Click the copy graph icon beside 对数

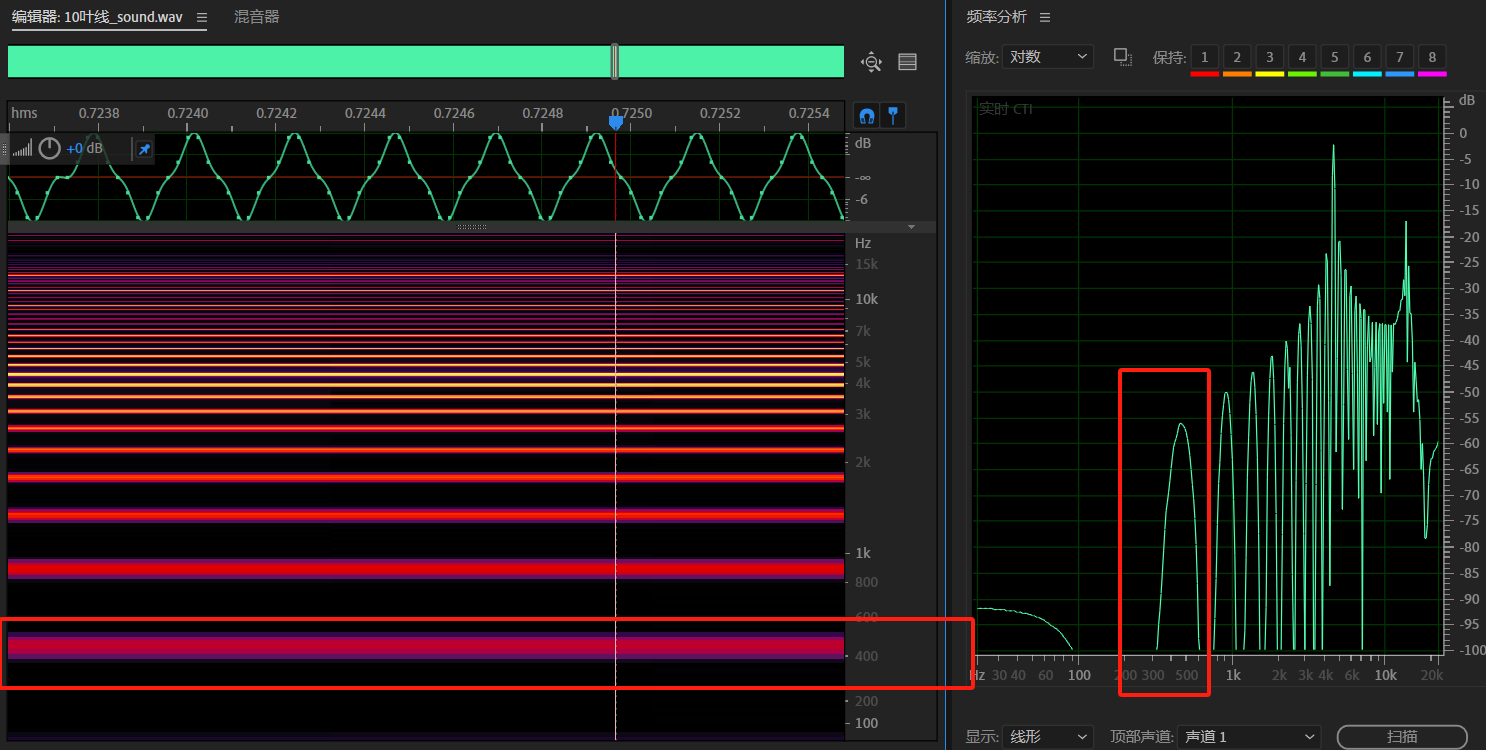coord(1123,57)
